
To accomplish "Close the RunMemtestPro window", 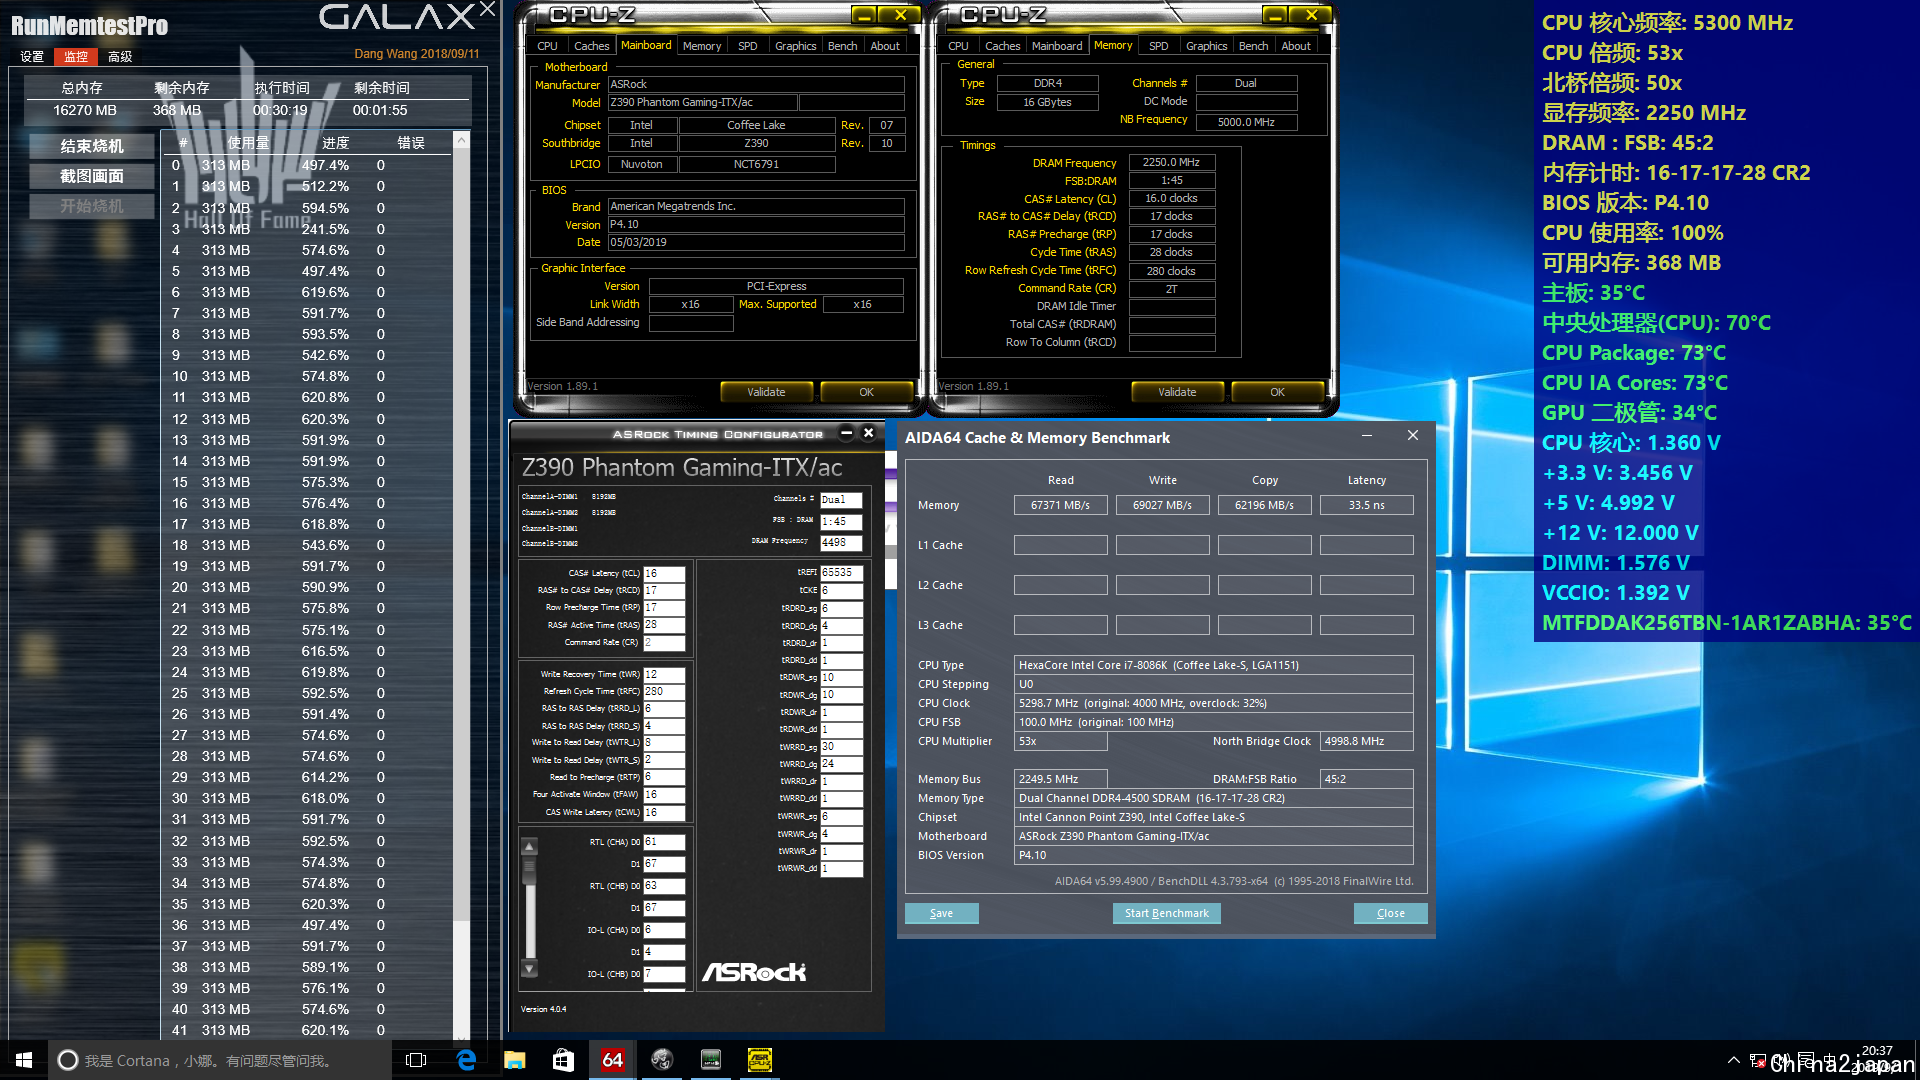I will pos(488,10).
